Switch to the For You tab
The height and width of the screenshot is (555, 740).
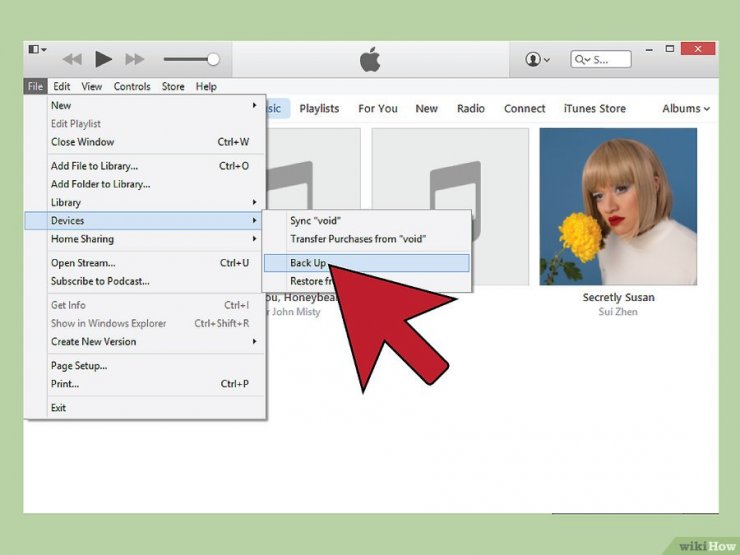pyautogui.click(x=378, y=109)
